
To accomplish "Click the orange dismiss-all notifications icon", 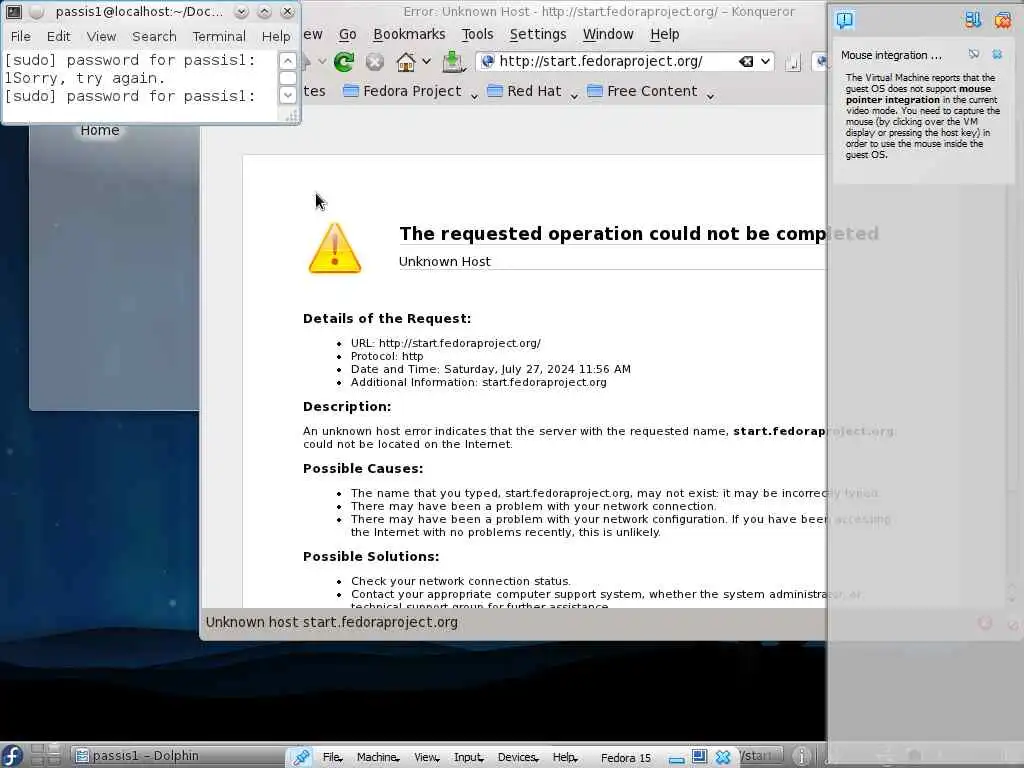I will pos(1002,20).
